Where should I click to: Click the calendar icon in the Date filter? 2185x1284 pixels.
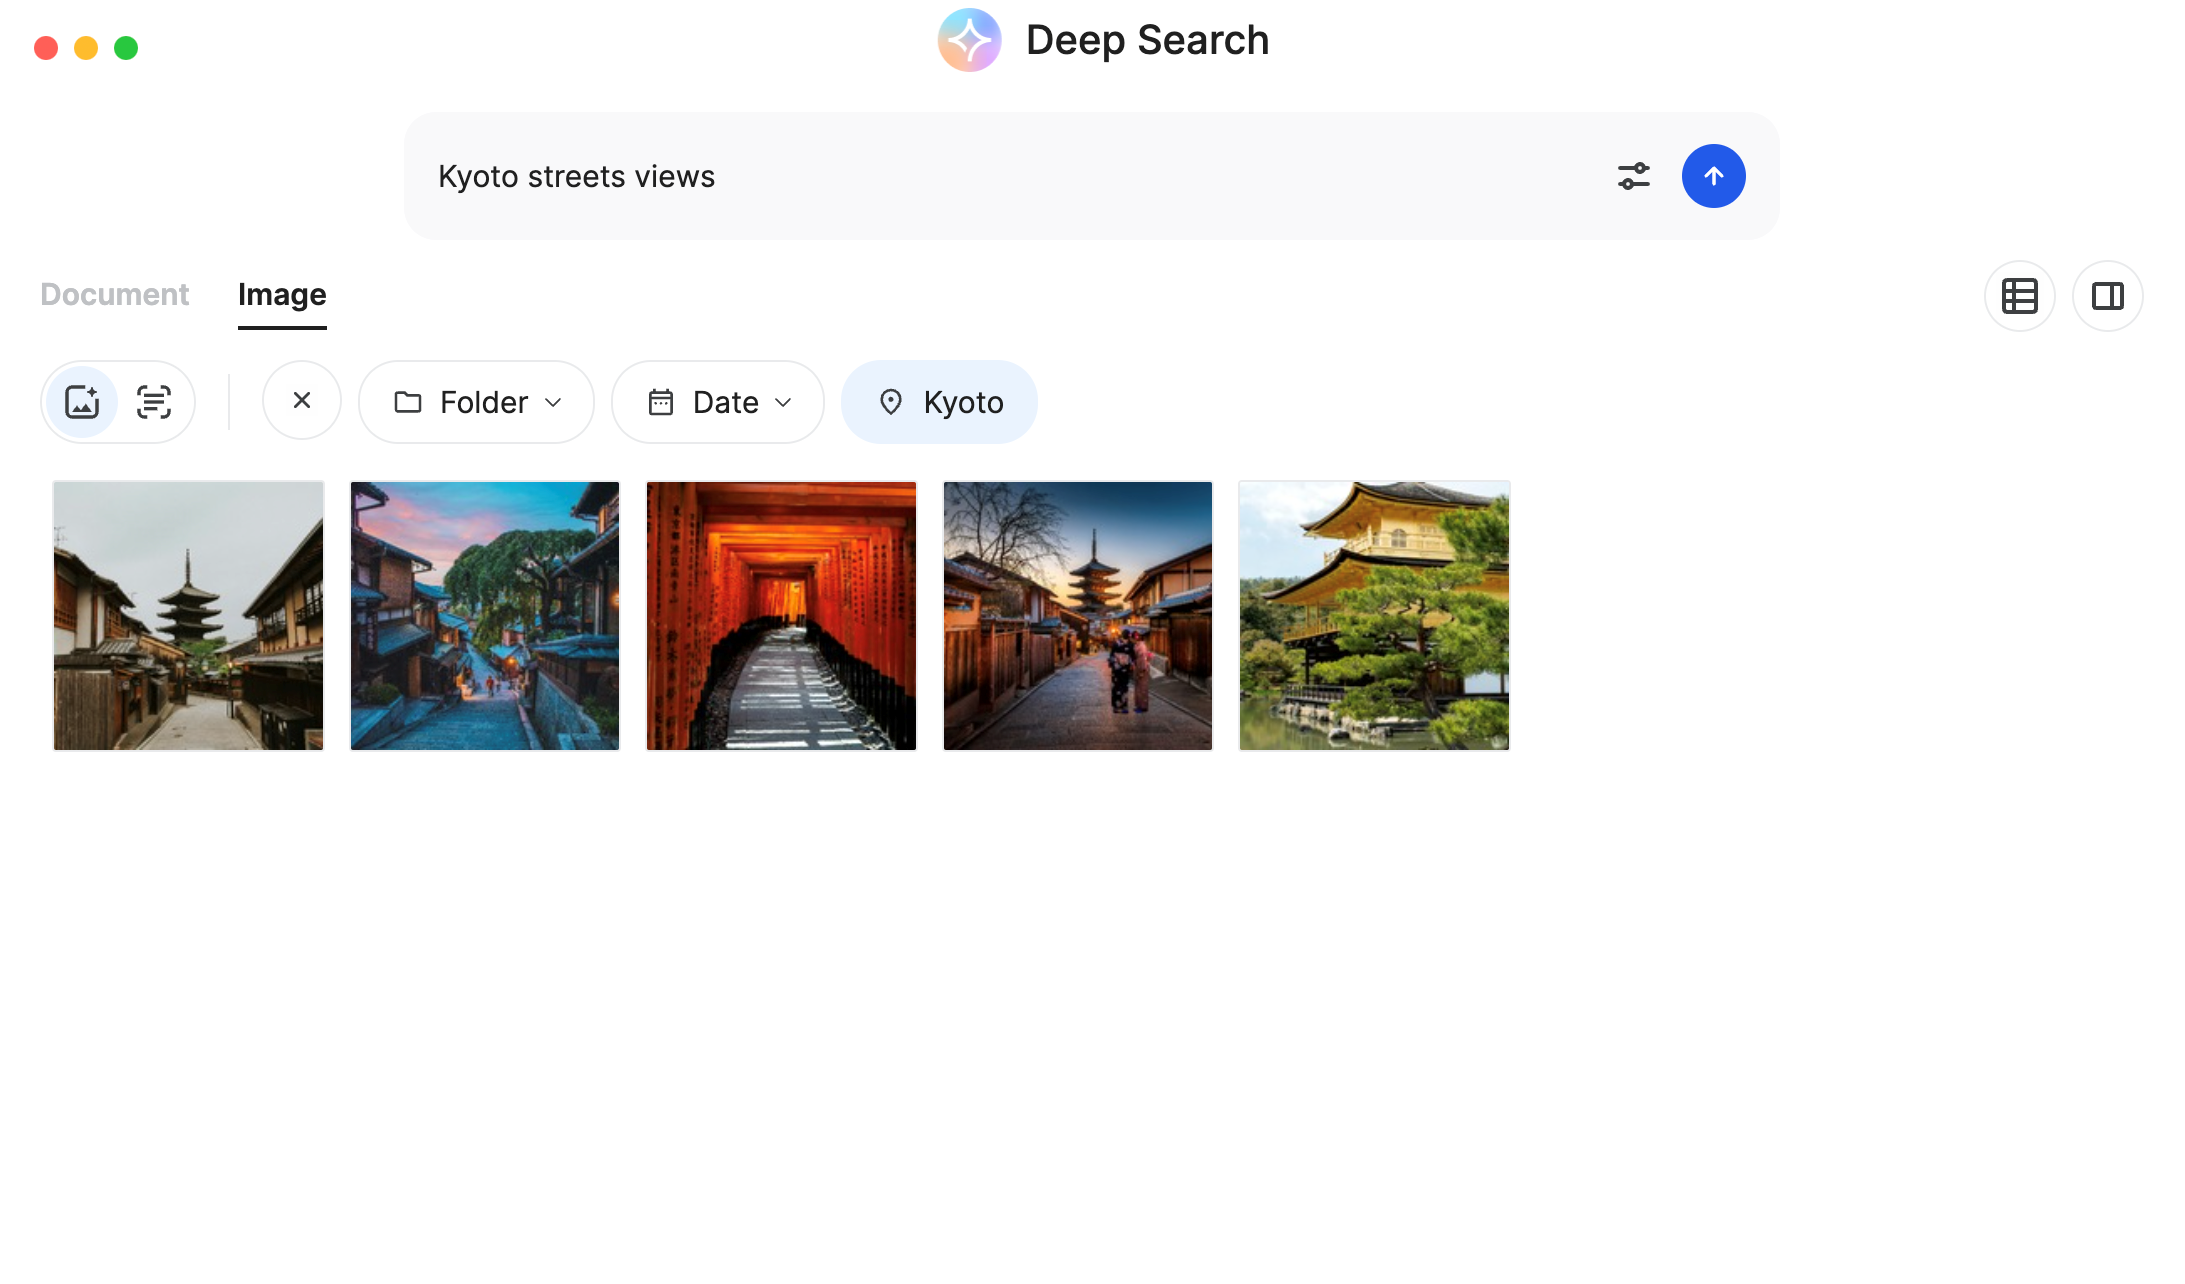coord(660,402)
